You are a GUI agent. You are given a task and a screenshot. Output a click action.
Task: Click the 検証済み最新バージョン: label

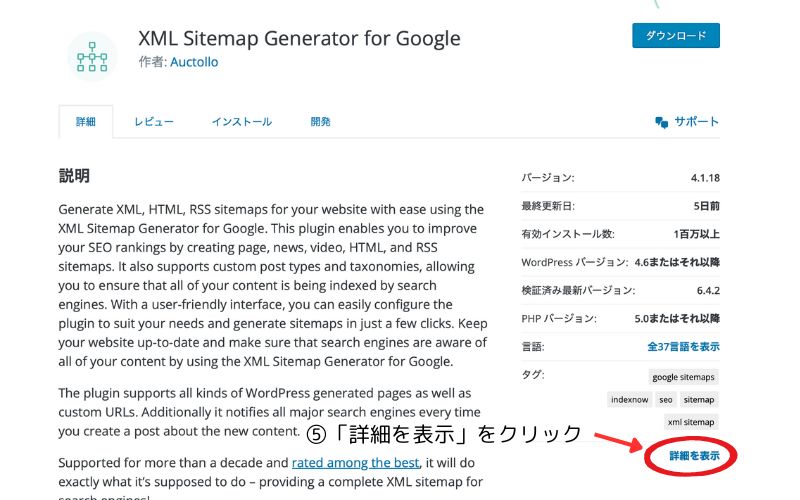pyautogui.click(x=578, y=290)
